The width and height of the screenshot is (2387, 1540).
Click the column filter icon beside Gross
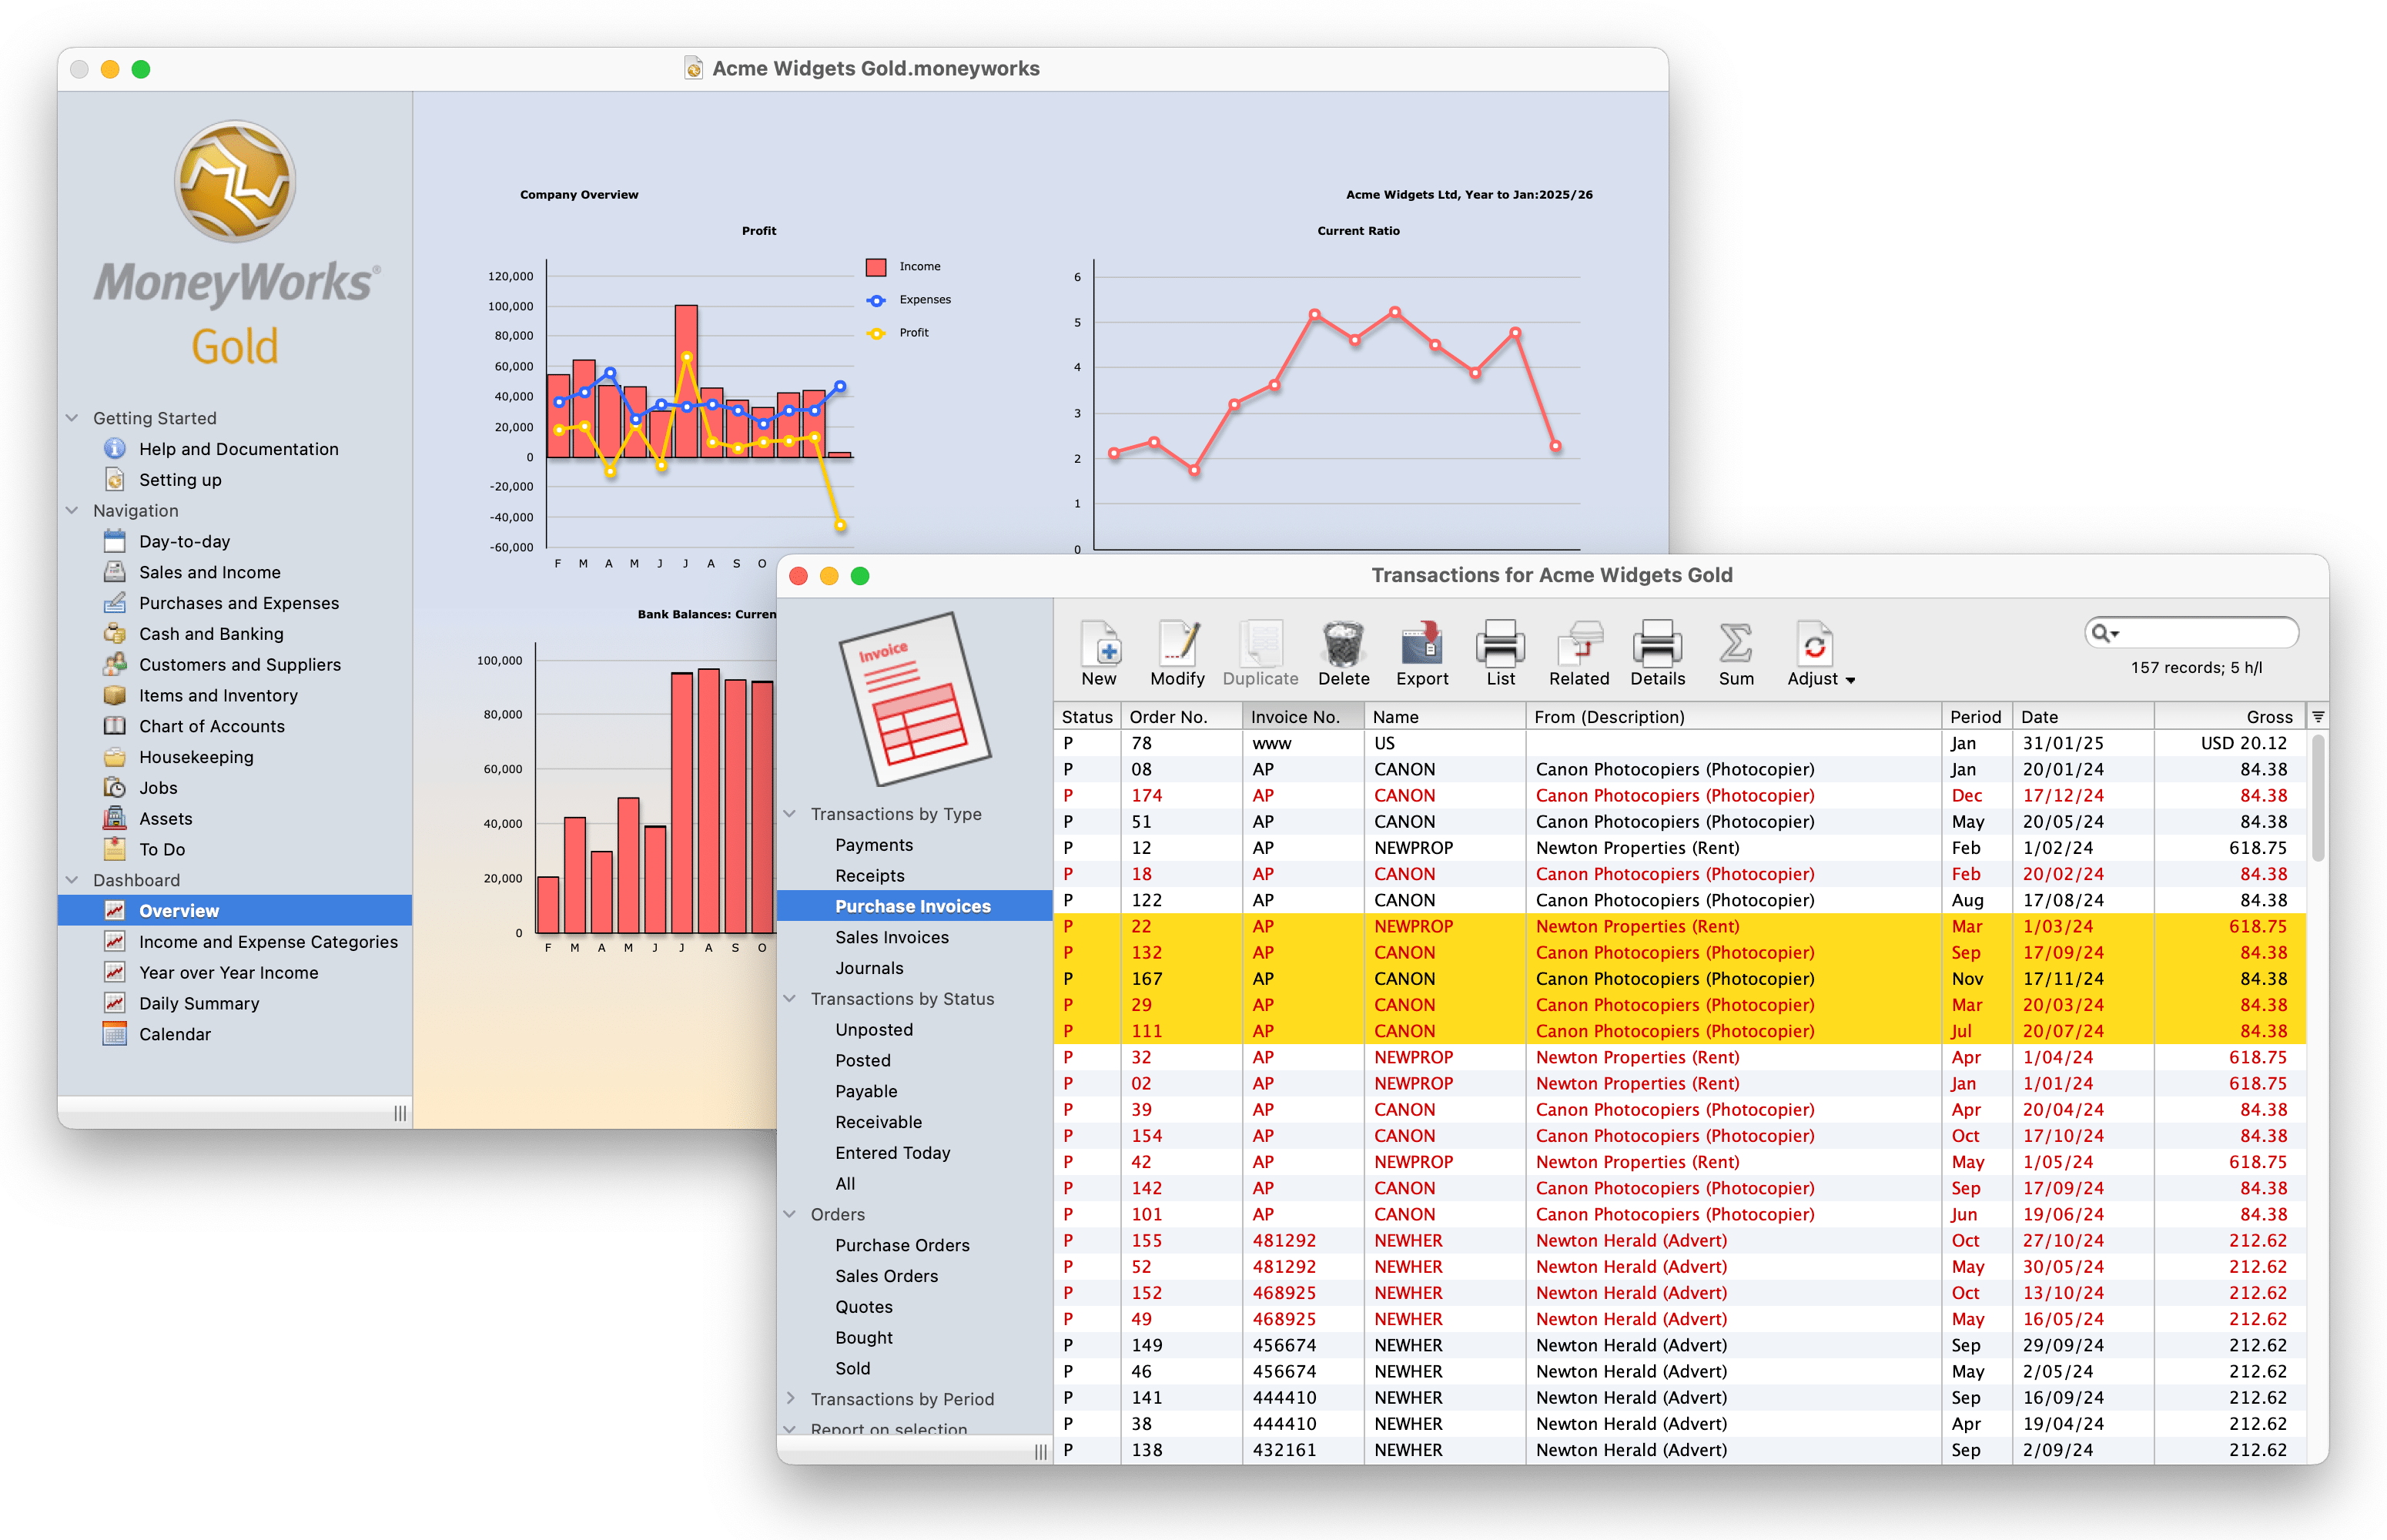pos(2317,717)
